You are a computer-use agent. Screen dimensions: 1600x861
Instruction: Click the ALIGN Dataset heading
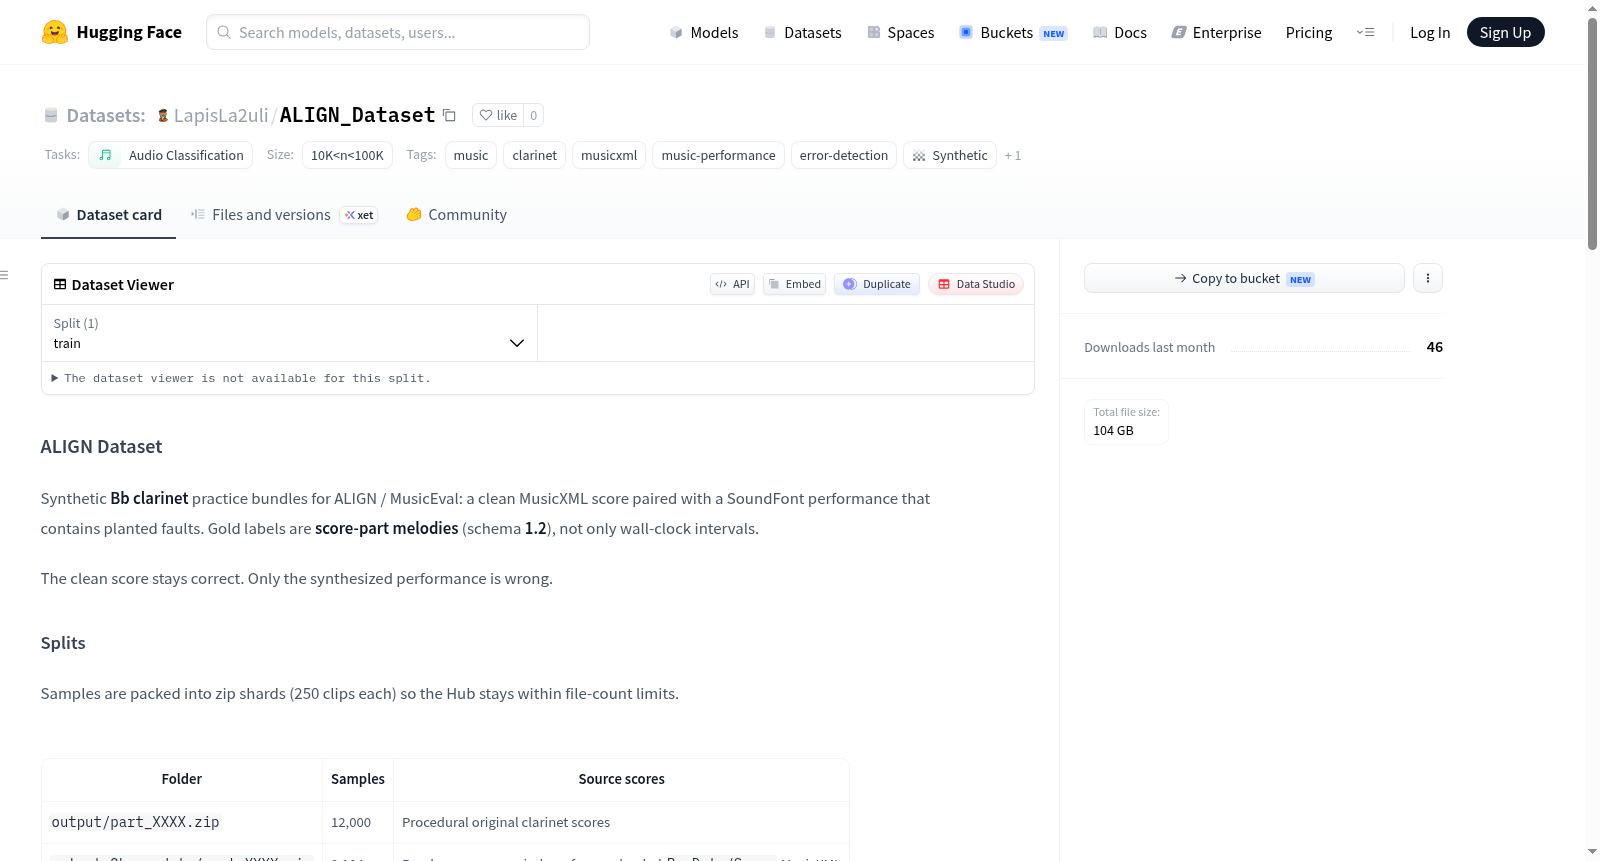[101, 447]
